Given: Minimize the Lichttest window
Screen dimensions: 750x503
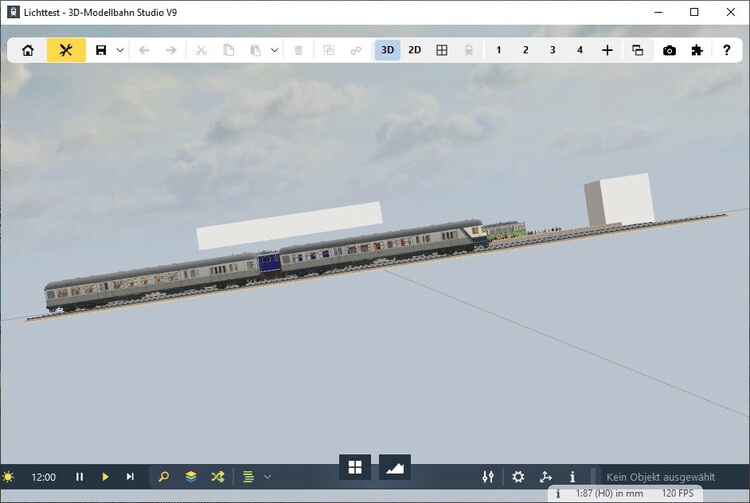Looking at the screenshot, I should pyautogui.click(x=659, y=12).
